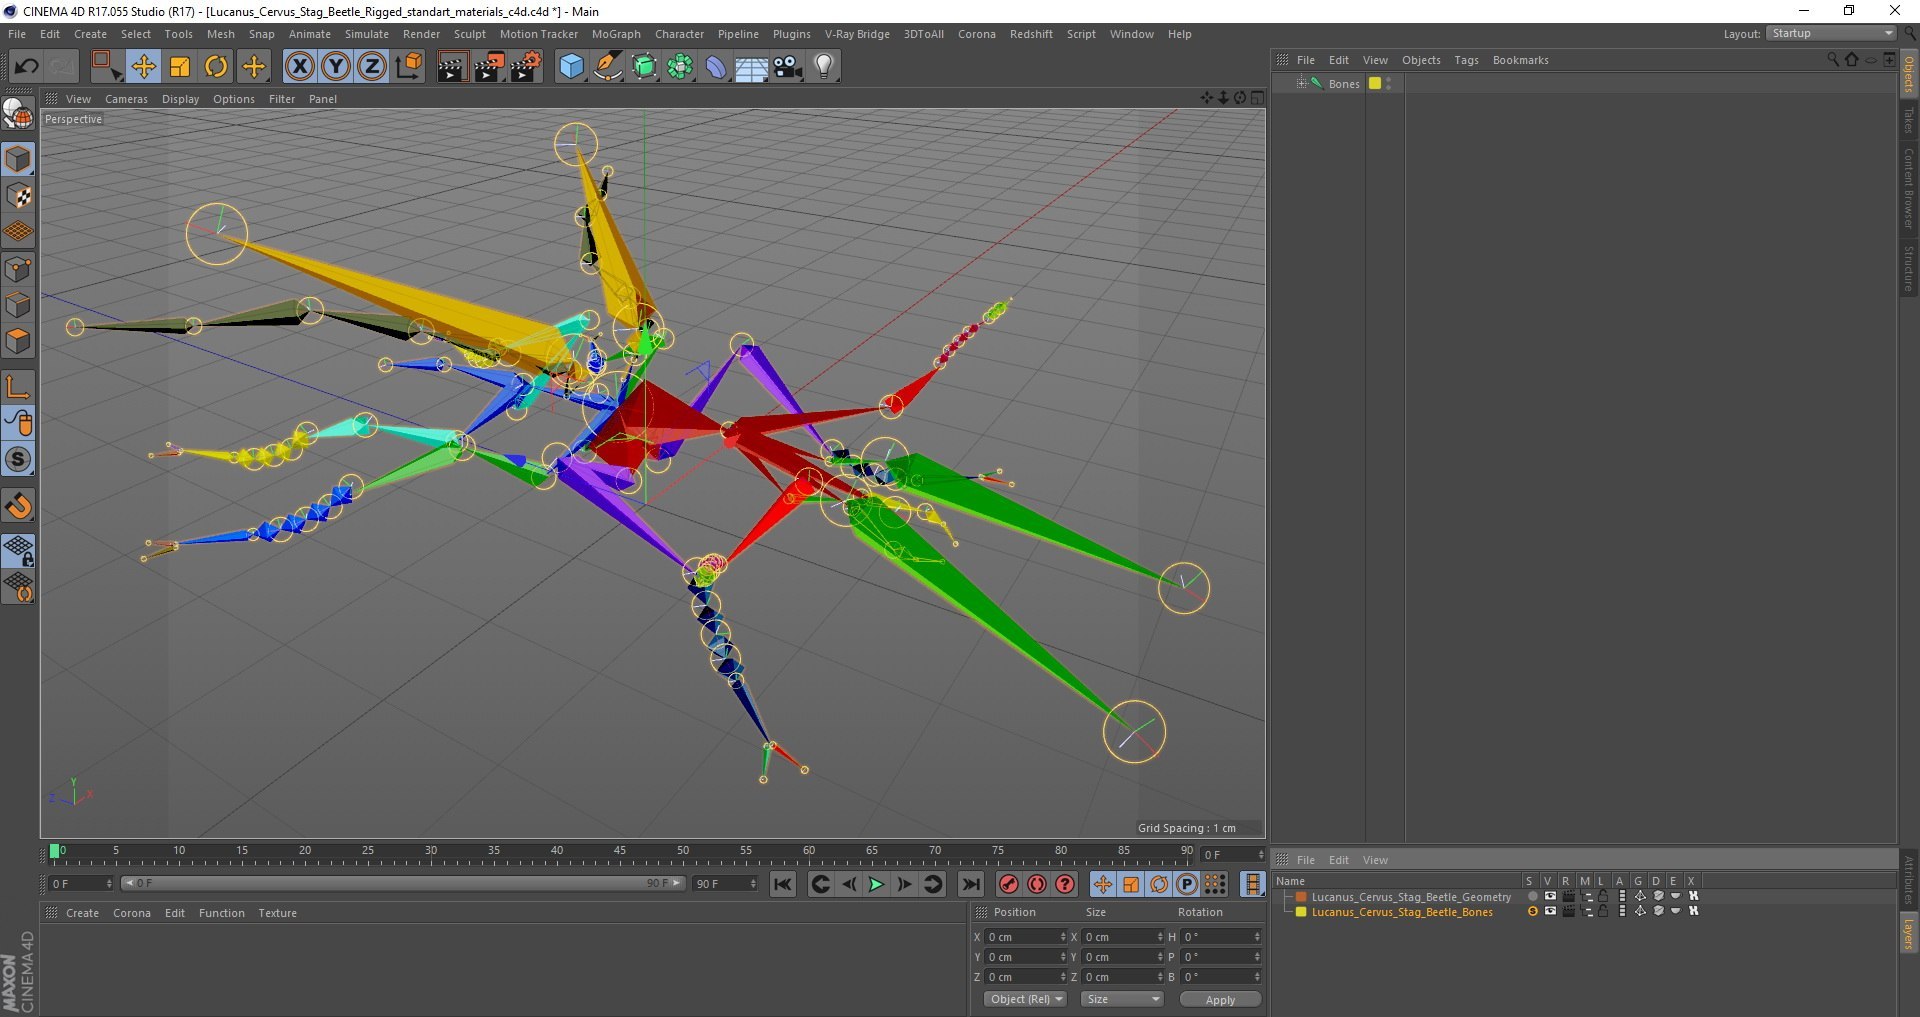Open the MoGraph menu
The width and height of the screenshot is (1920, 1017).
click(x=616, y=34)
